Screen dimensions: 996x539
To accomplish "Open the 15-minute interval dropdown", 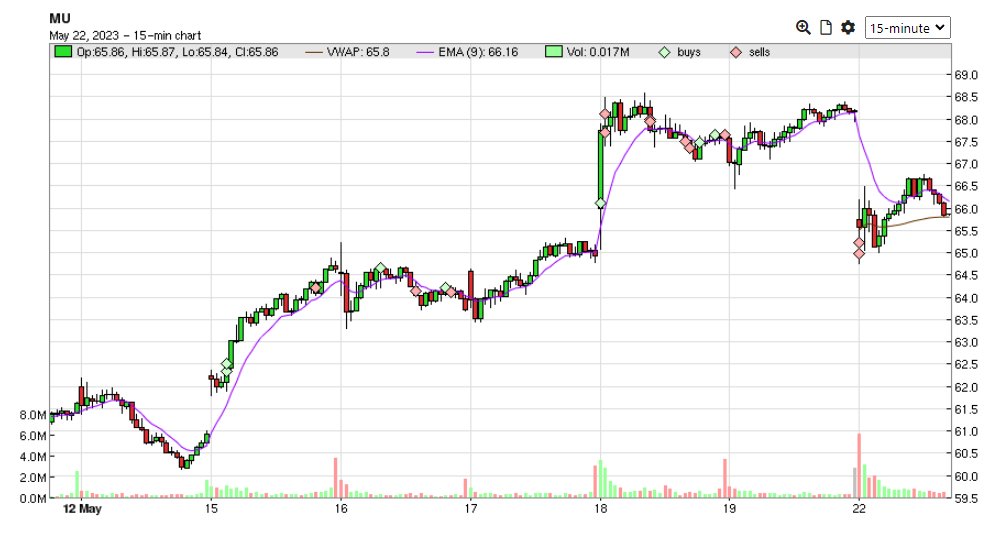I will pos(907,28).
